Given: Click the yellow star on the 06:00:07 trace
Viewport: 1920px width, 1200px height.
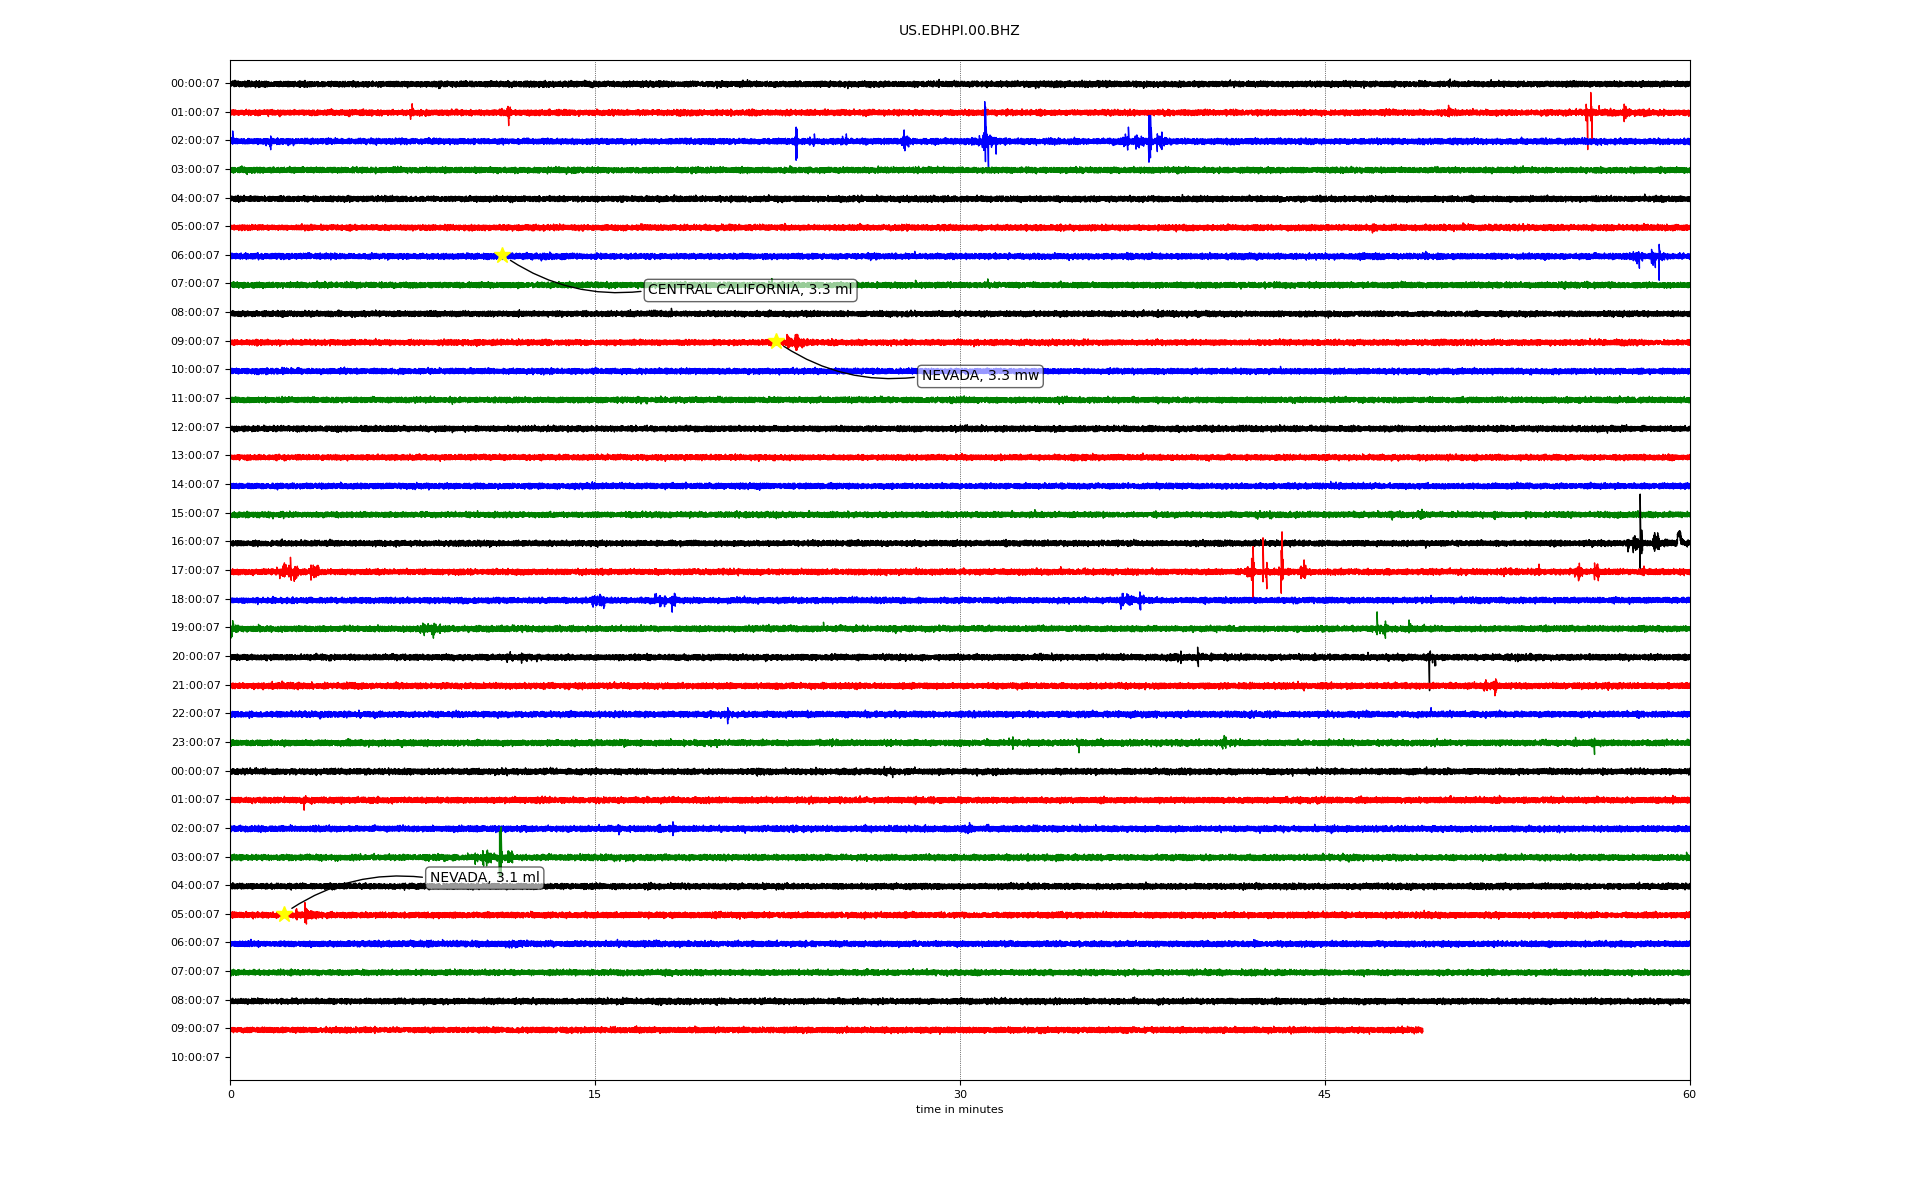Looking at the screenshot, I should click(x=502, y=255).
